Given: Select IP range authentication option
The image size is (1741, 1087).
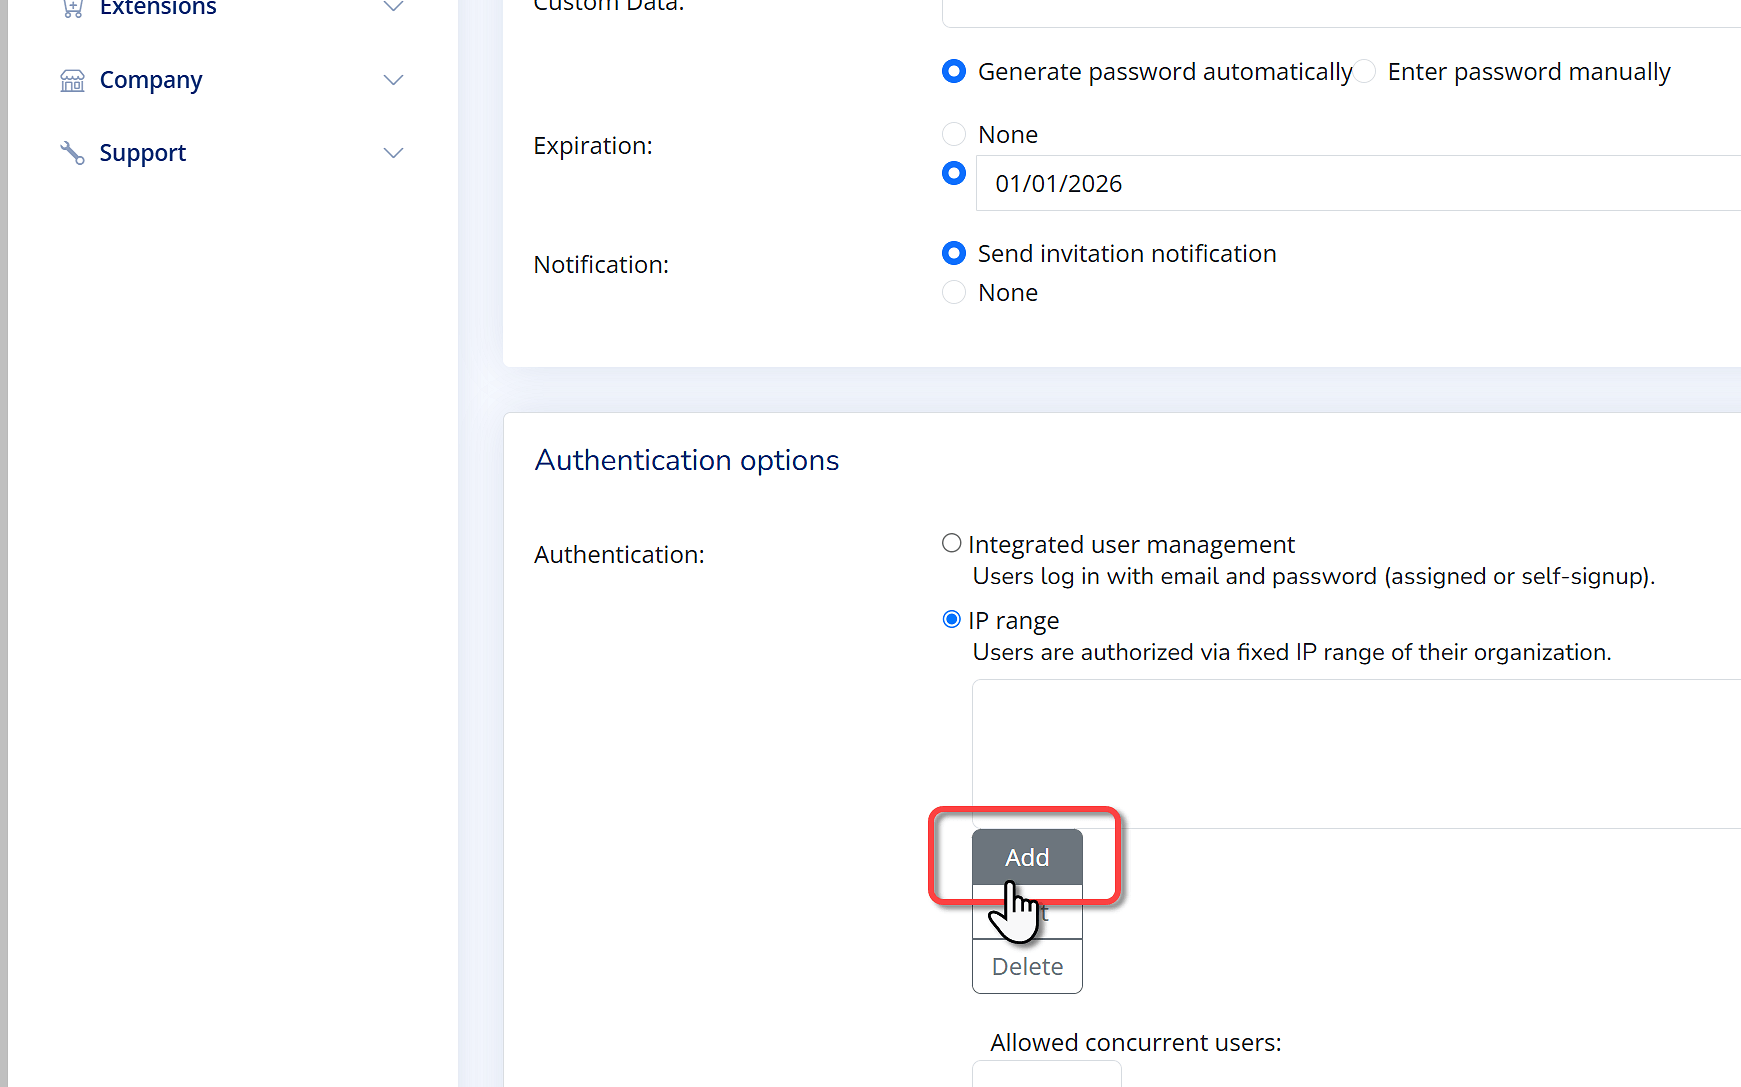Looking at the screenshot, I should 952,620.
